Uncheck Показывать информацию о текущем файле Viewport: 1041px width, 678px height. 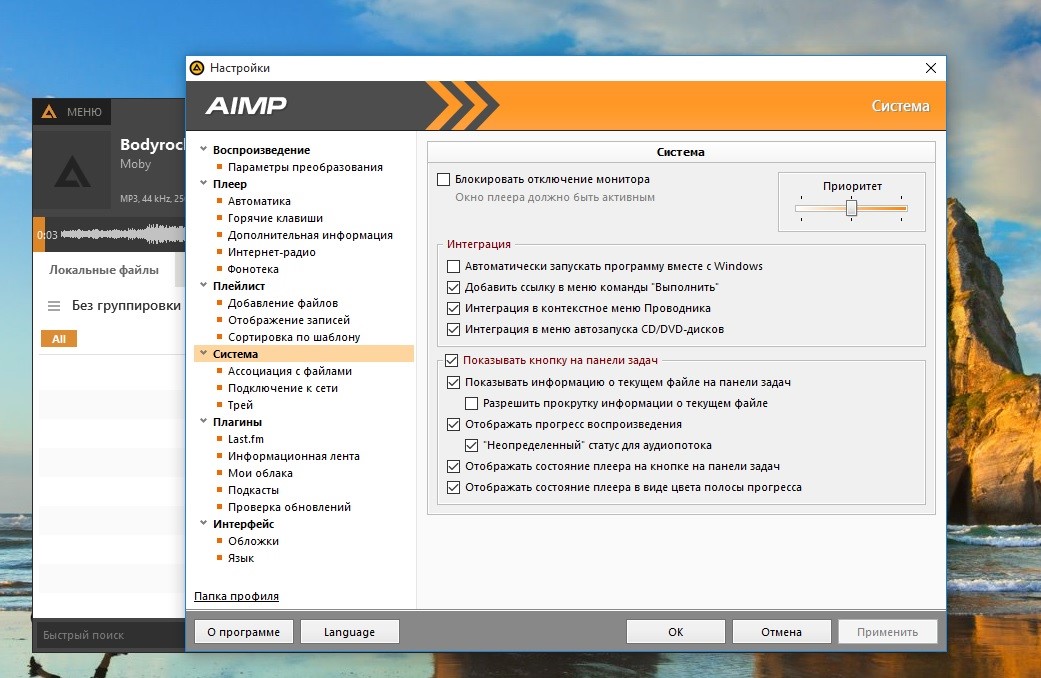pos(453,382)
